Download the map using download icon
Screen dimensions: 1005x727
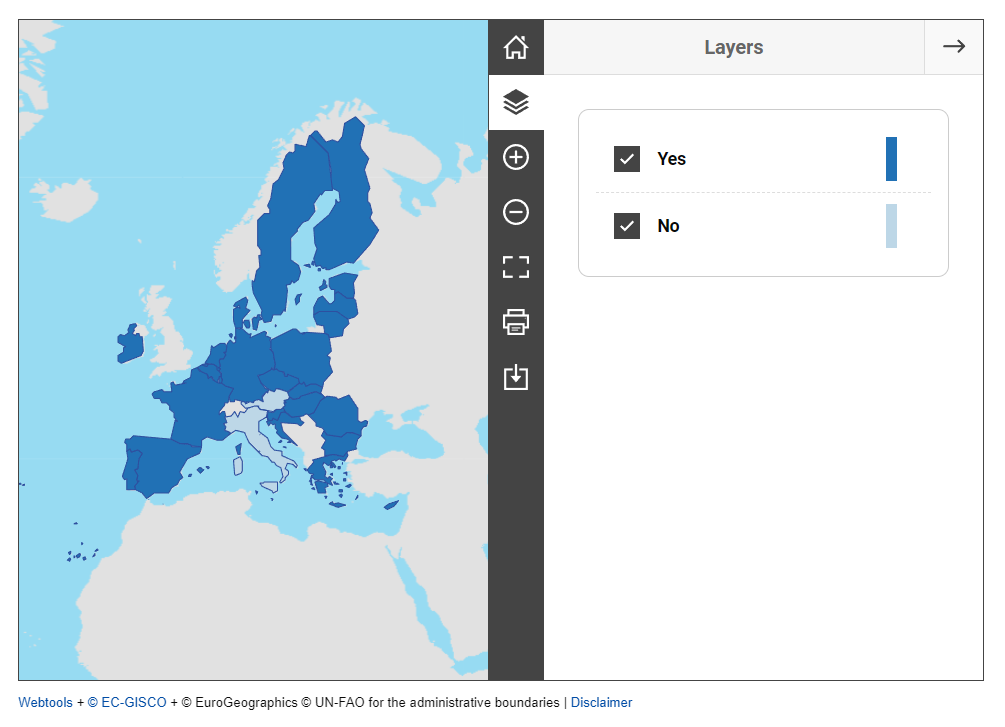coord(516,377)
